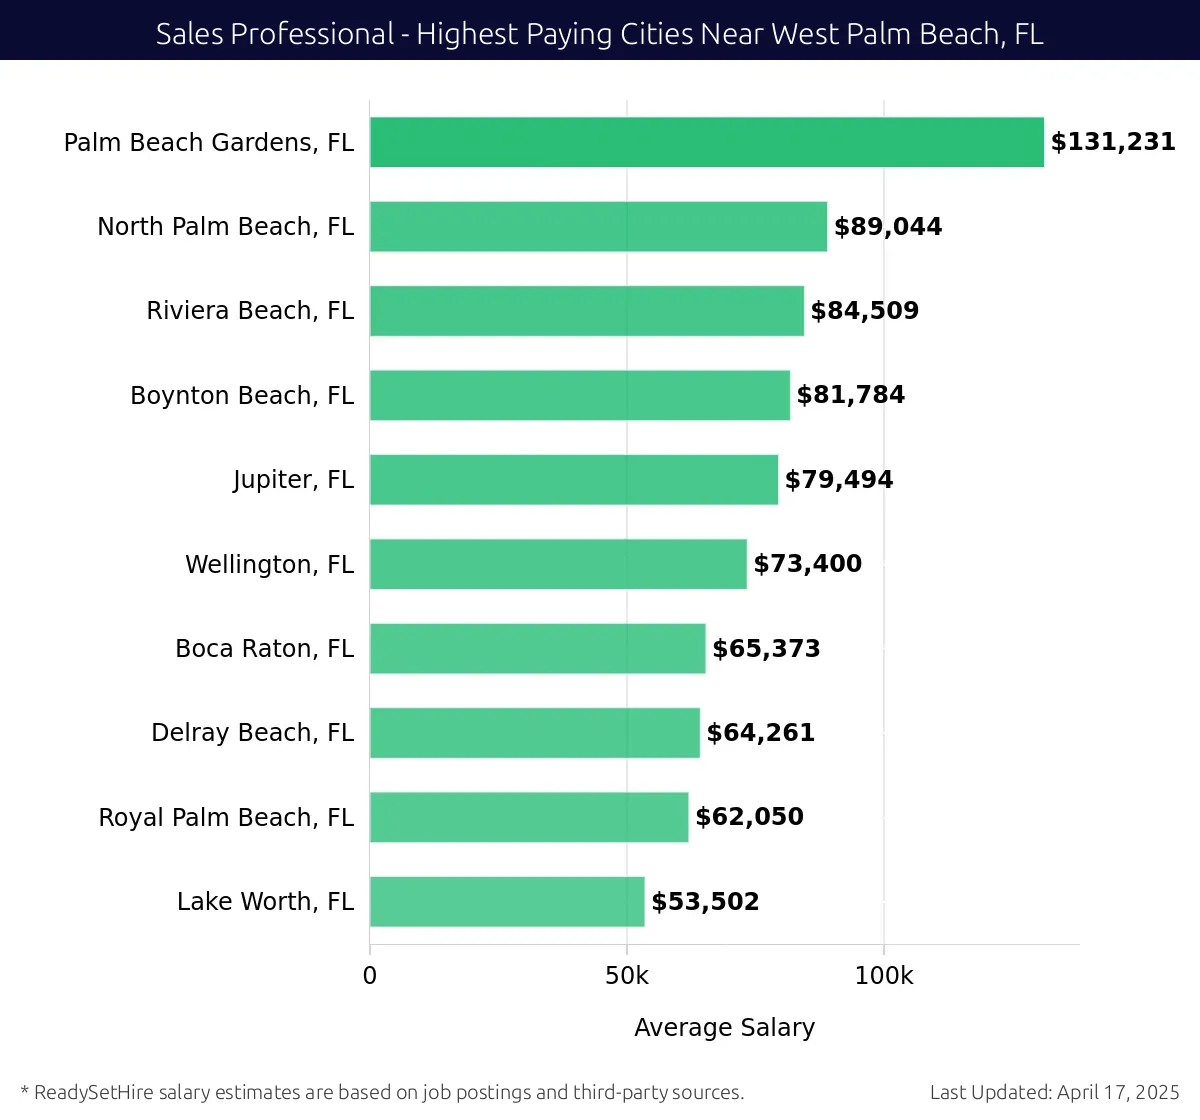Click the Boca Raton, FL bar

click(538, 648)
